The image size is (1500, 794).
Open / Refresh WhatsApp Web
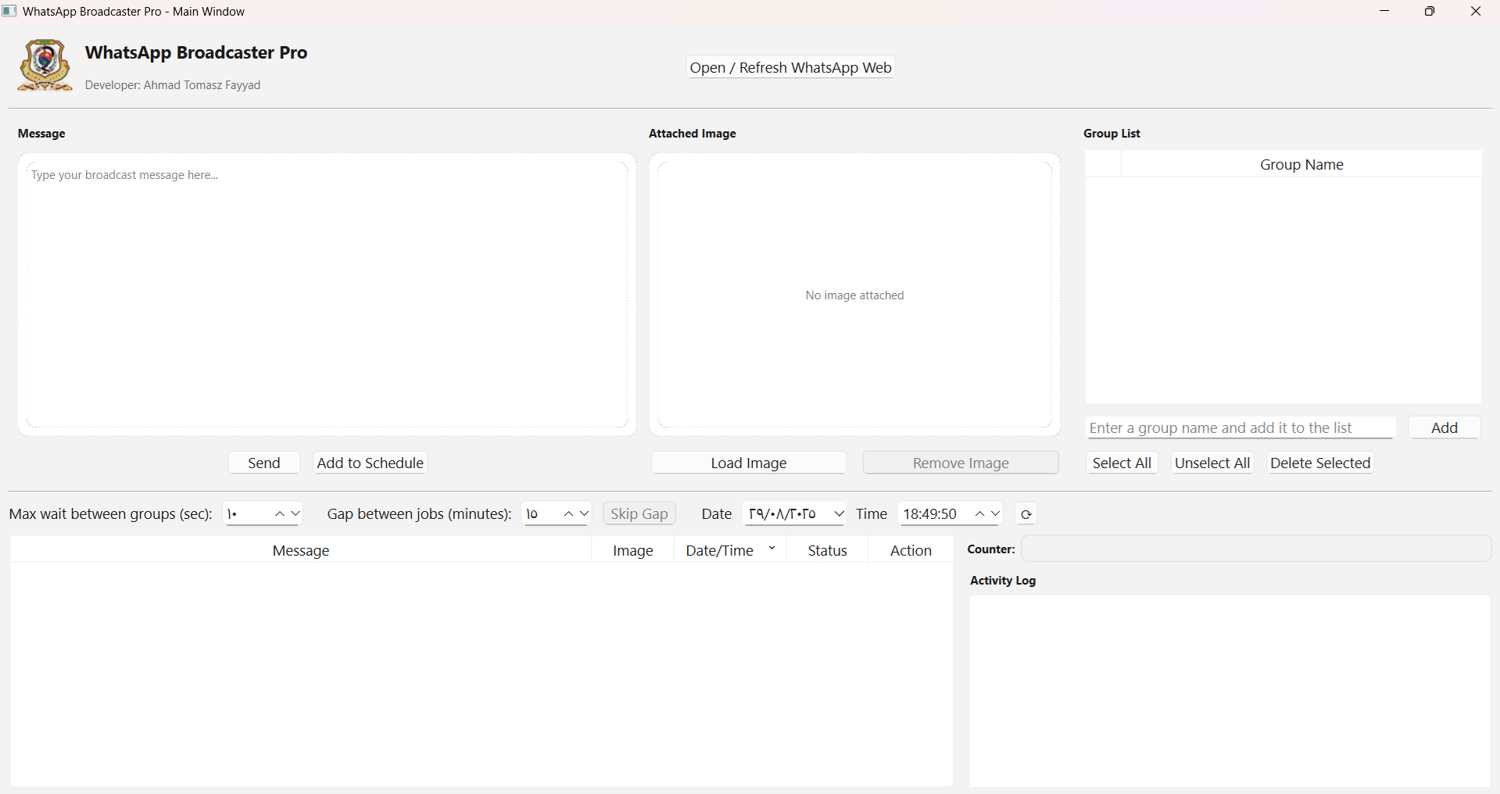(x=790, y=67)
